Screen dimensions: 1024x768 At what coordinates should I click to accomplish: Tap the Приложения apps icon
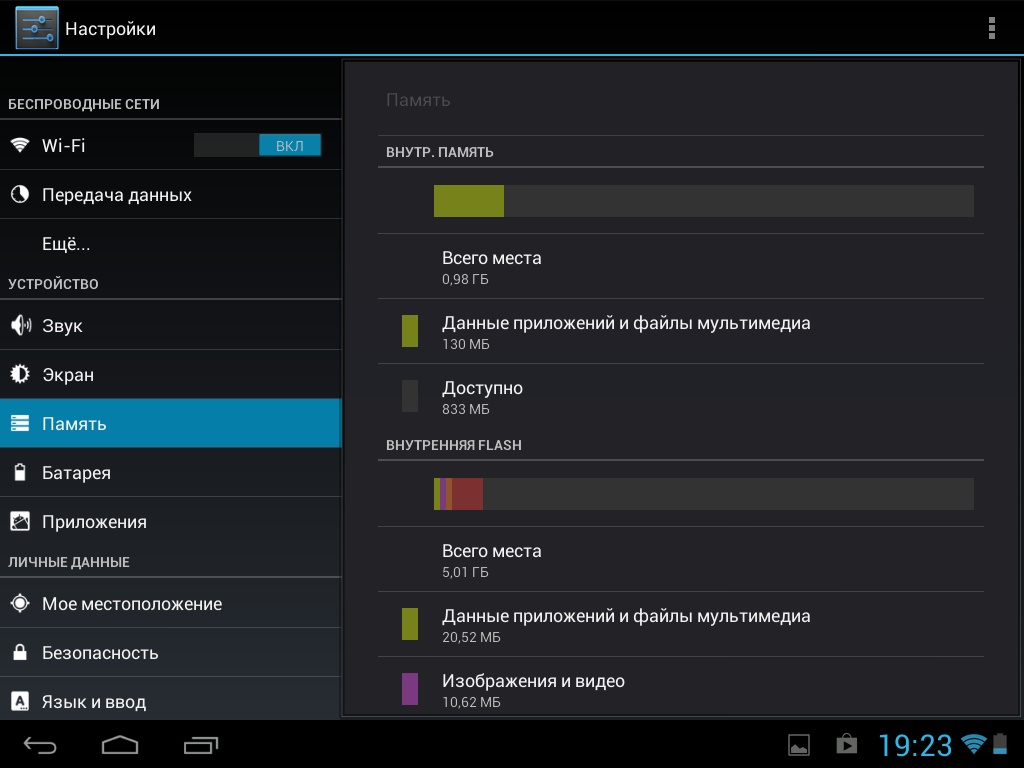(20, 522)
